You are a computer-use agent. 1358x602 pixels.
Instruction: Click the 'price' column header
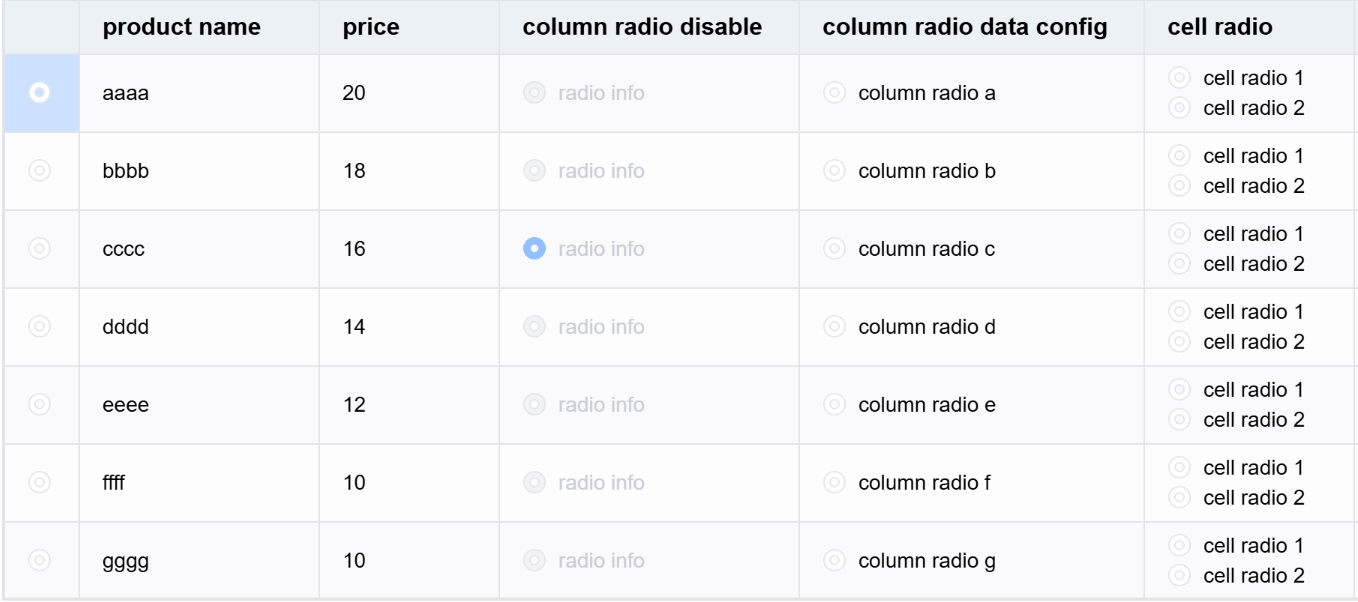pos(371,27)
